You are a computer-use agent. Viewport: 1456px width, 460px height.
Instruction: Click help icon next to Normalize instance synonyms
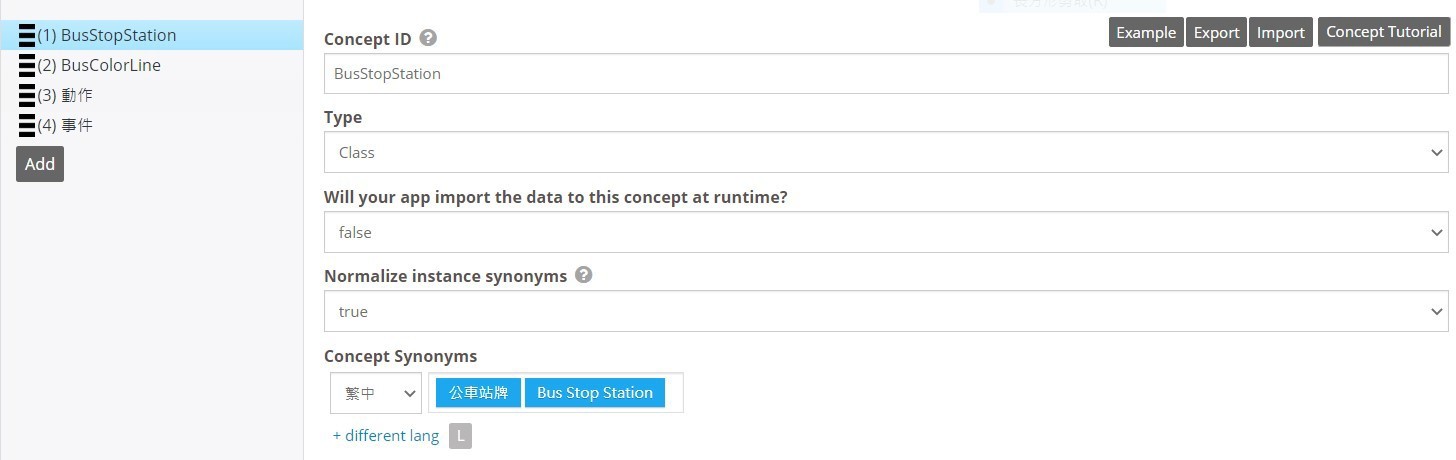tap(584, 274)
